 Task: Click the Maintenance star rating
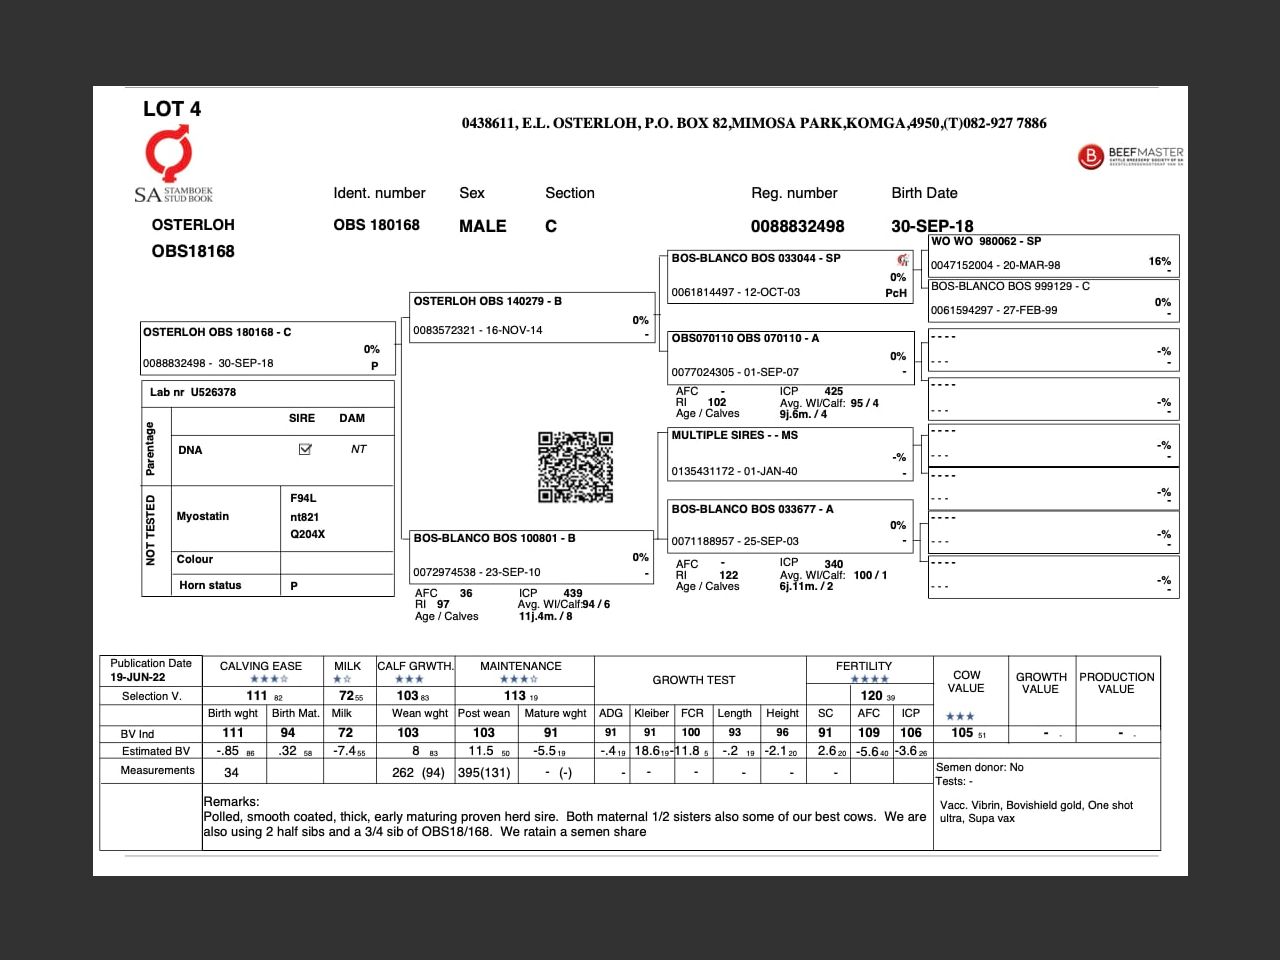pyautogui.click(x=519, y=679)
